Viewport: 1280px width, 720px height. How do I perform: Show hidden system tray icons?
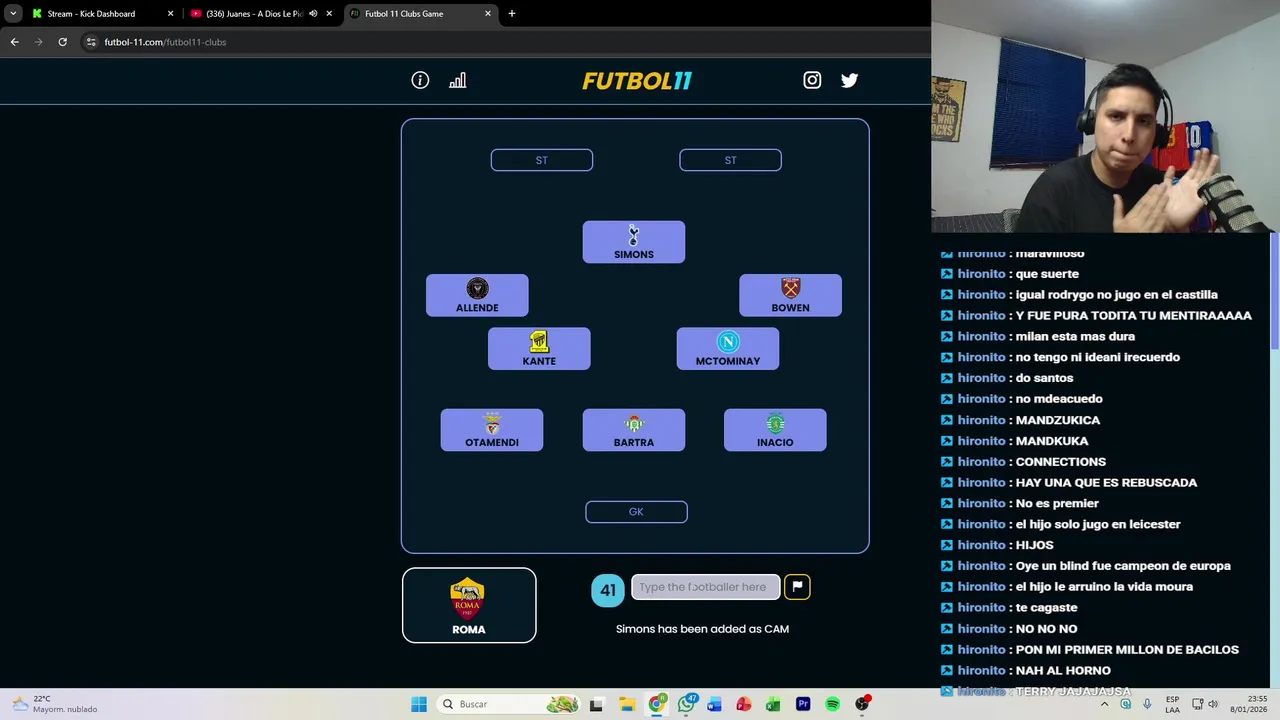(1104, 704)
